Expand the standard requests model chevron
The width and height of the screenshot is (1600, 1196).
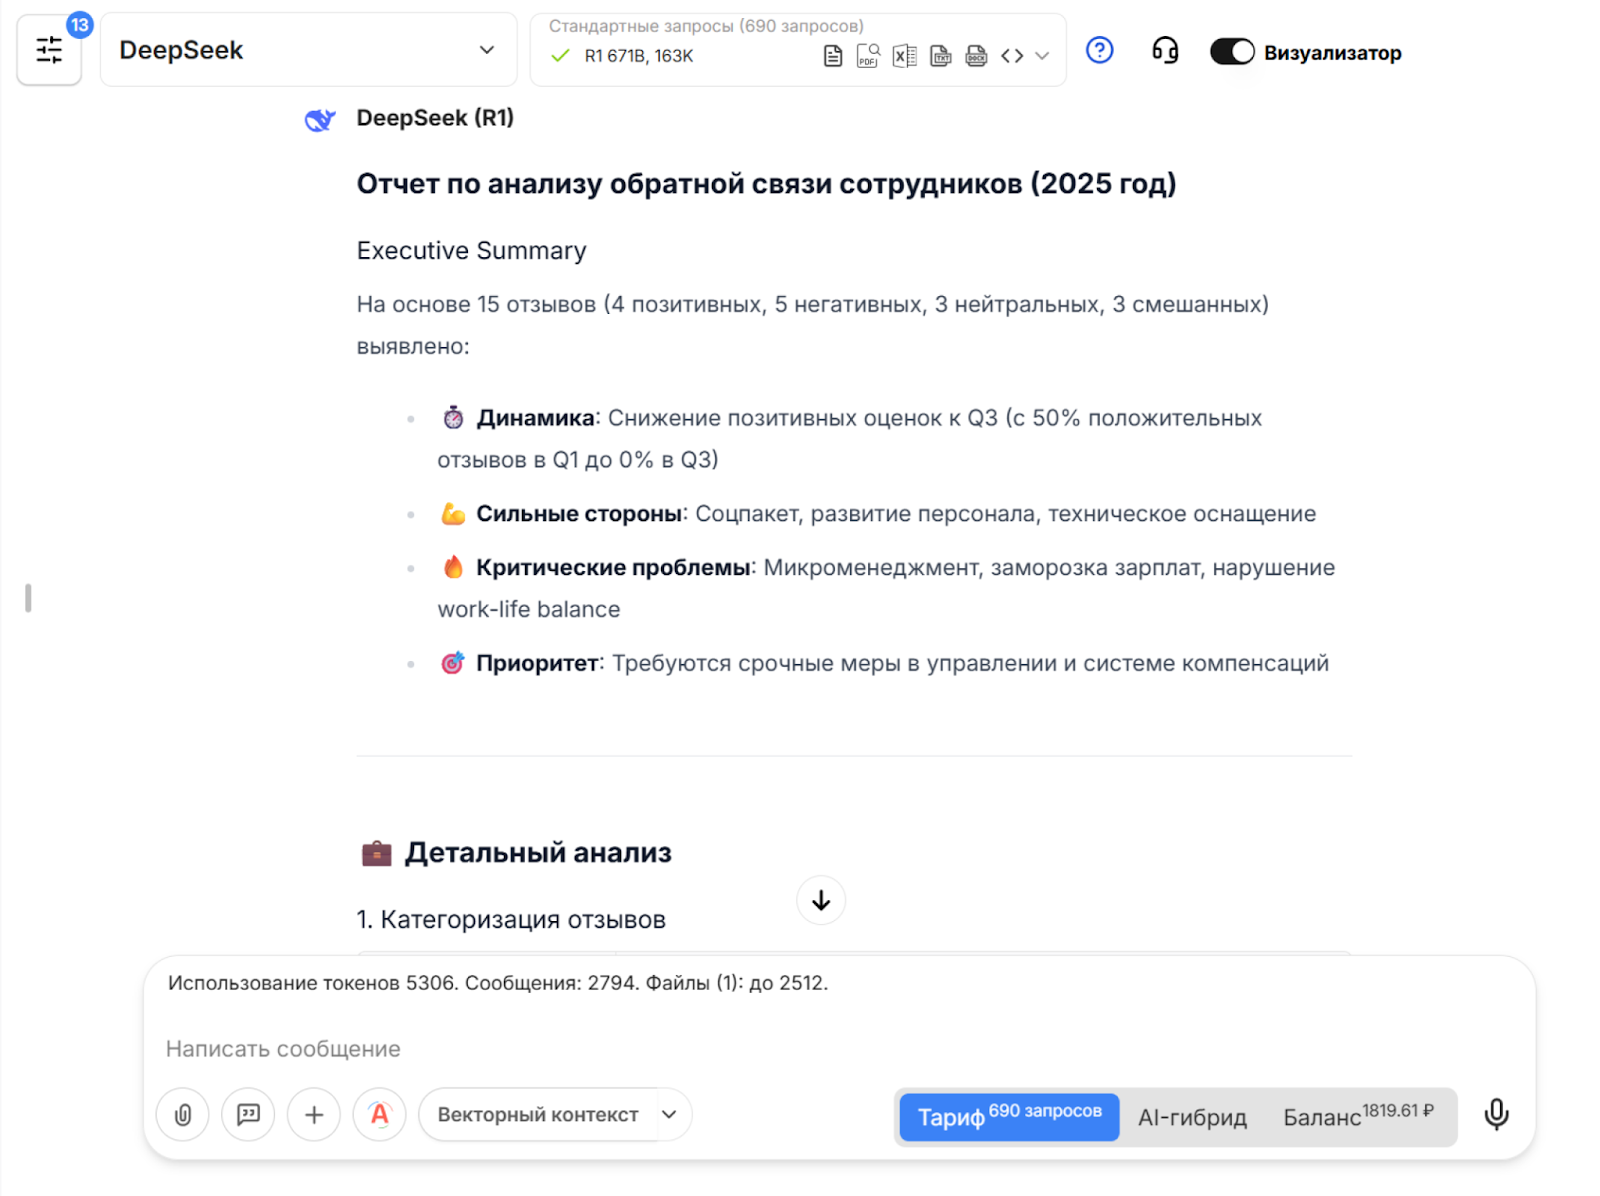[x=1042, y=56]
